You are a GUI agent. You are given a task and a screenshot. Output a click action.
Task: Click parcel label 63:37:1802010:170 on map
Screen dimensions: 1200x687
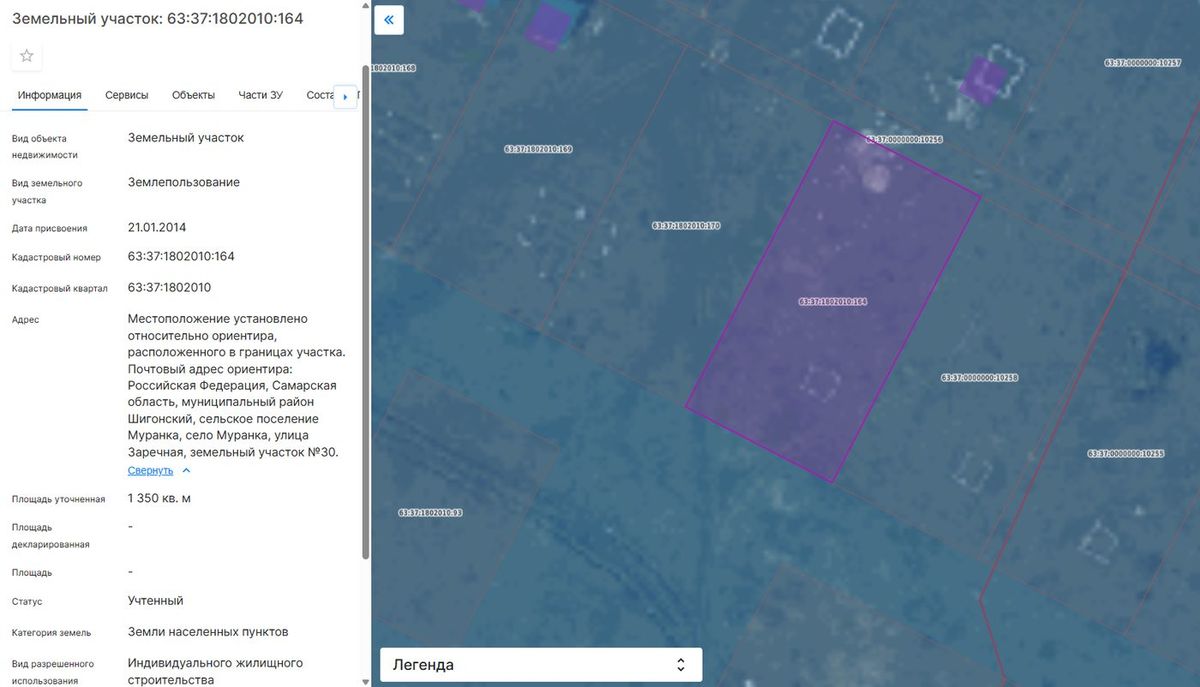point(686,226)
